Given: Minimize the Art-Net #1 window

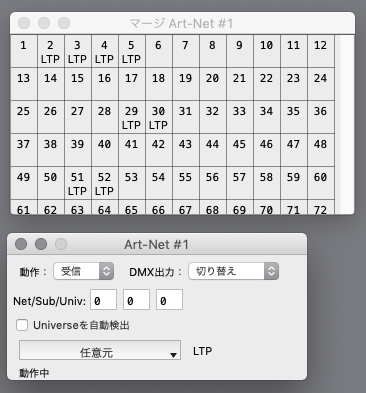Looking at the screenshot, I should click(41, 244).
